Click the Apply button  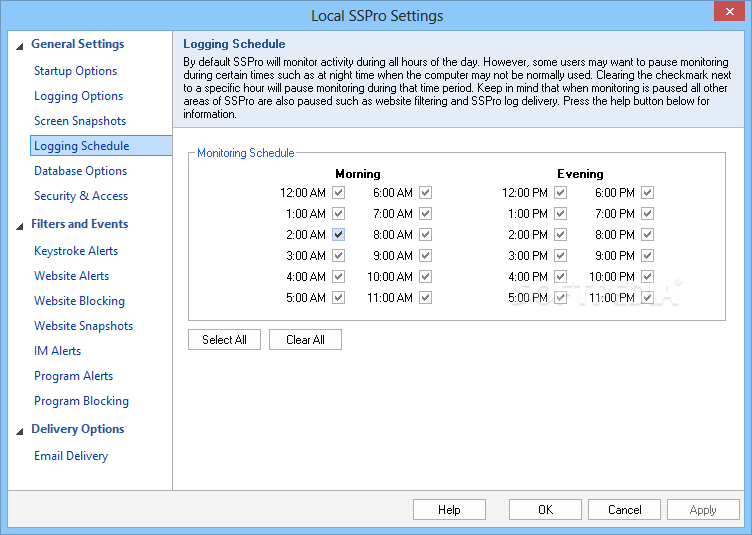(x=703, y=510)
